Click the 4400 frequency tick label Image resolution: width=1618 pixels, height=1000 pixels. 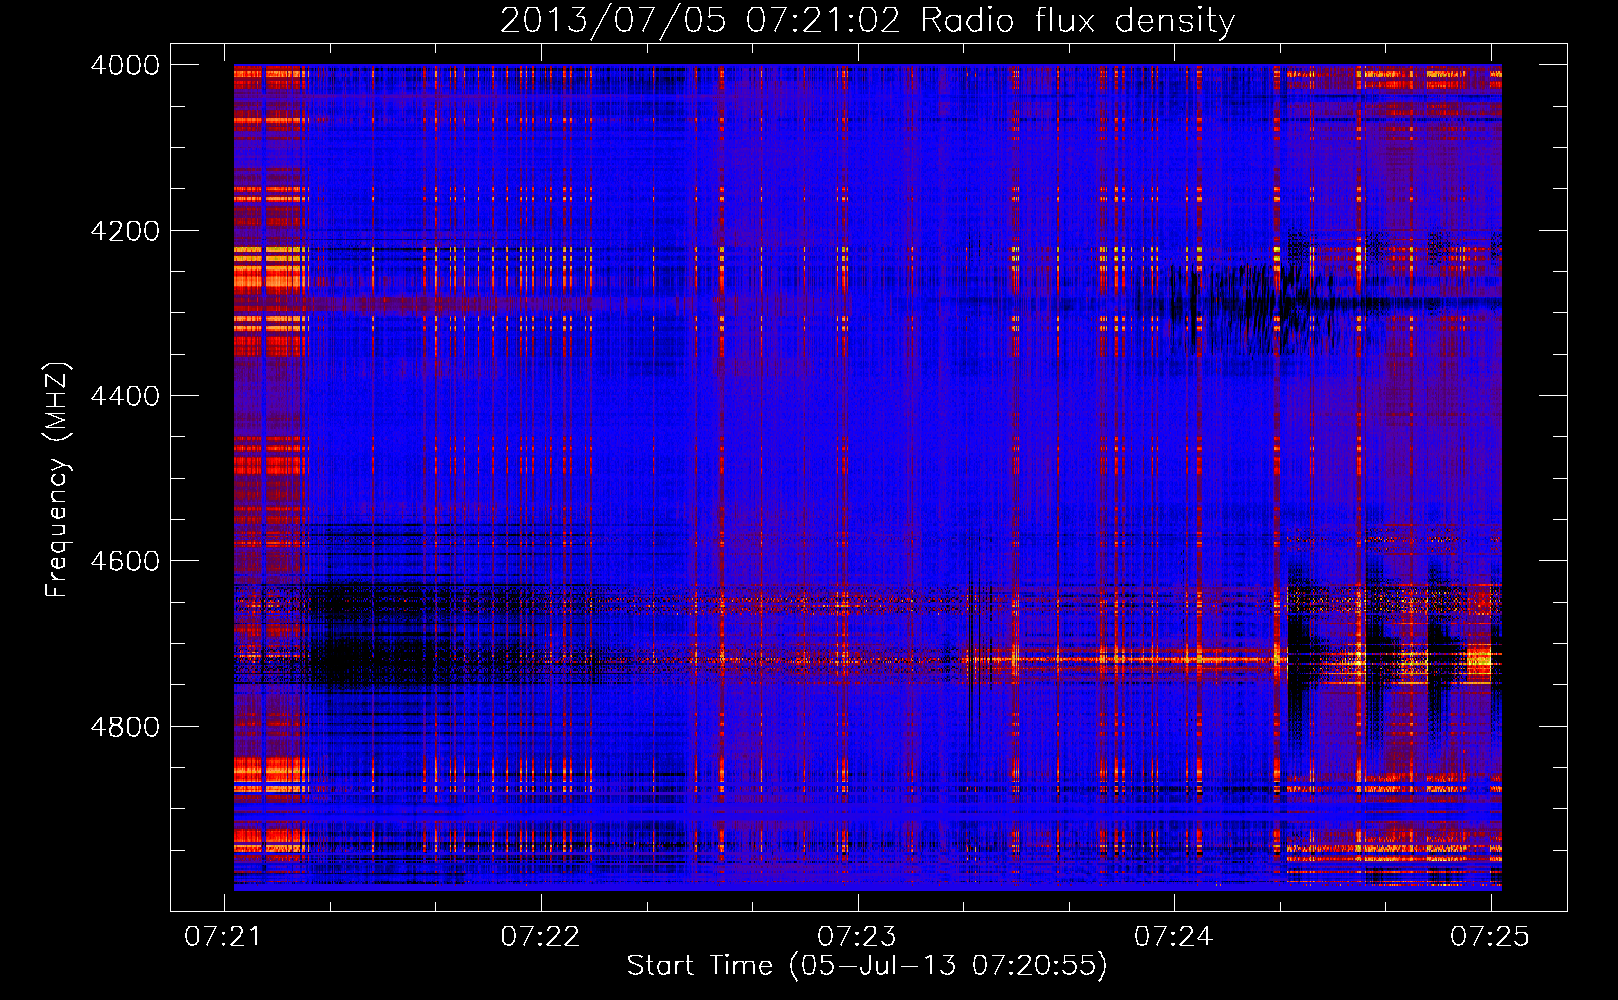pyautogui.click(x=125, y=396)
